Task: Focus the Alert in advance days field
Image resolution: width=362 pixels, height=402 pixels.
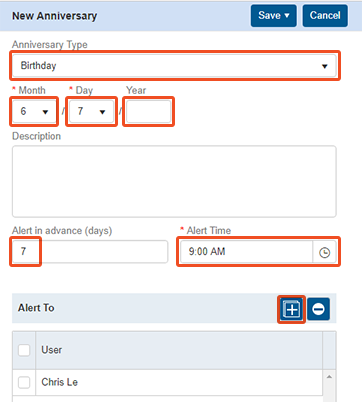Action: click(90, 252)
